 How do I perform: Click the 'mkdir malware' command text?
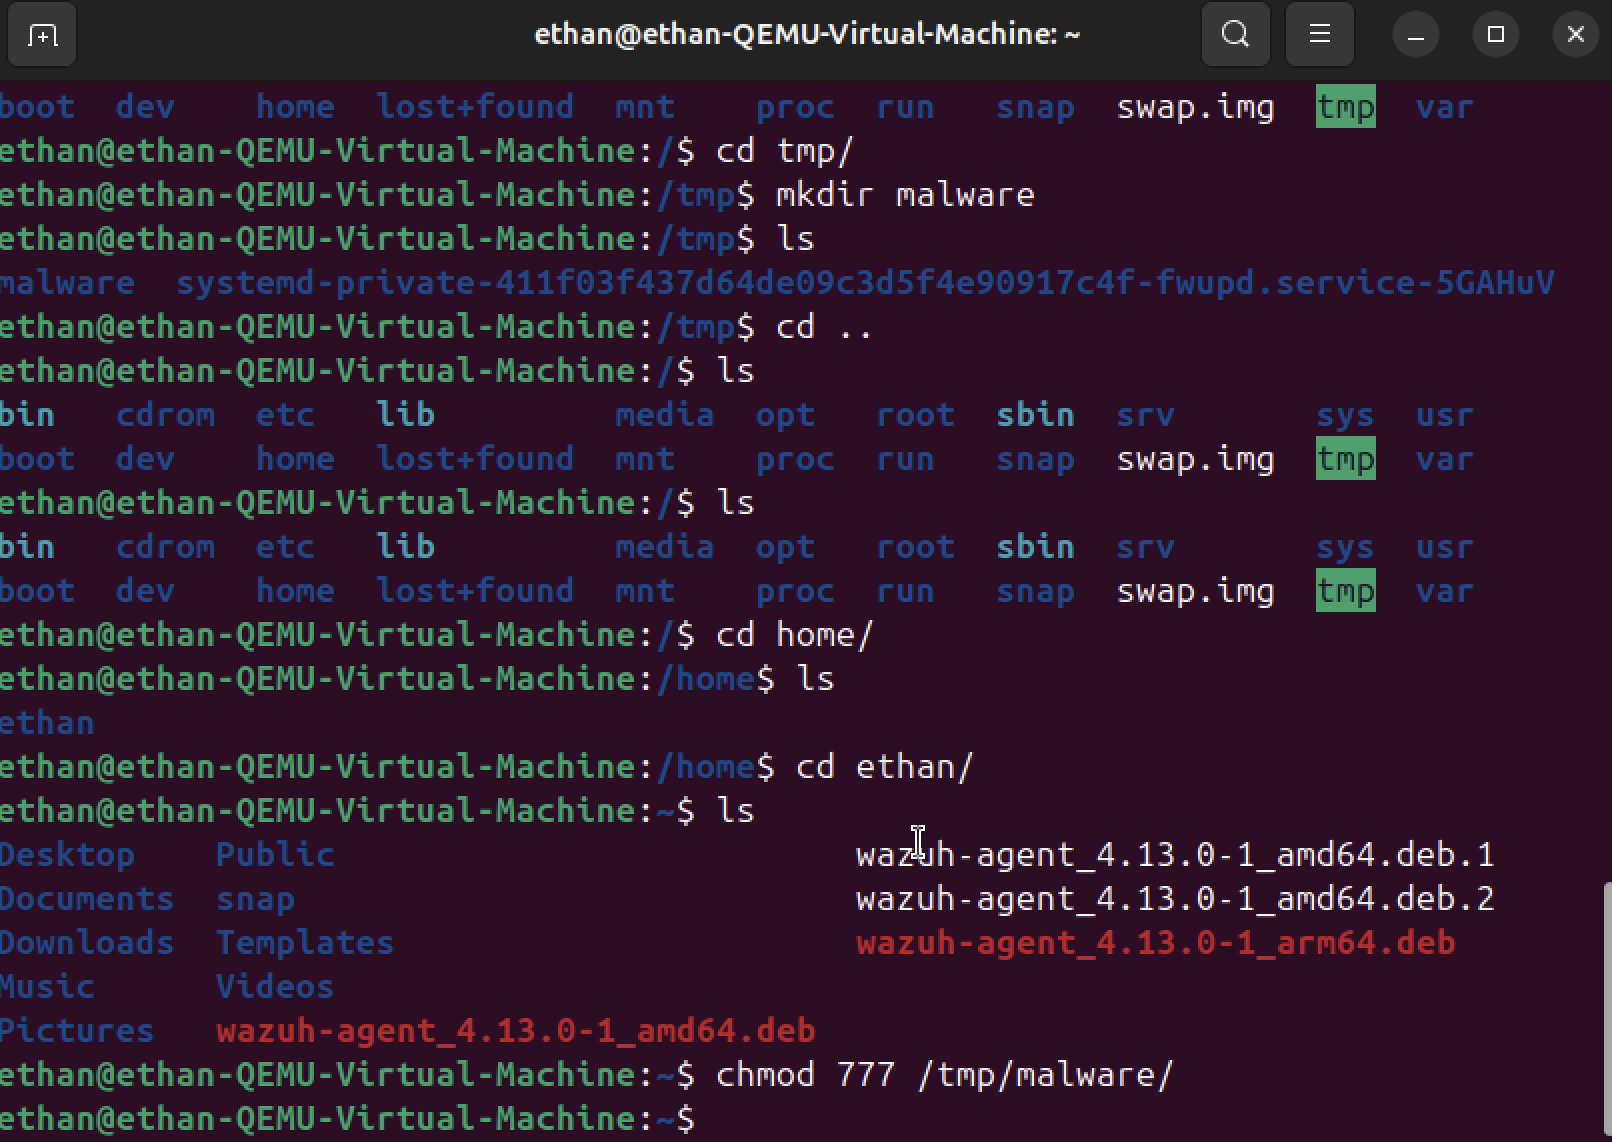pyautogui.click(x=905, y=195)
